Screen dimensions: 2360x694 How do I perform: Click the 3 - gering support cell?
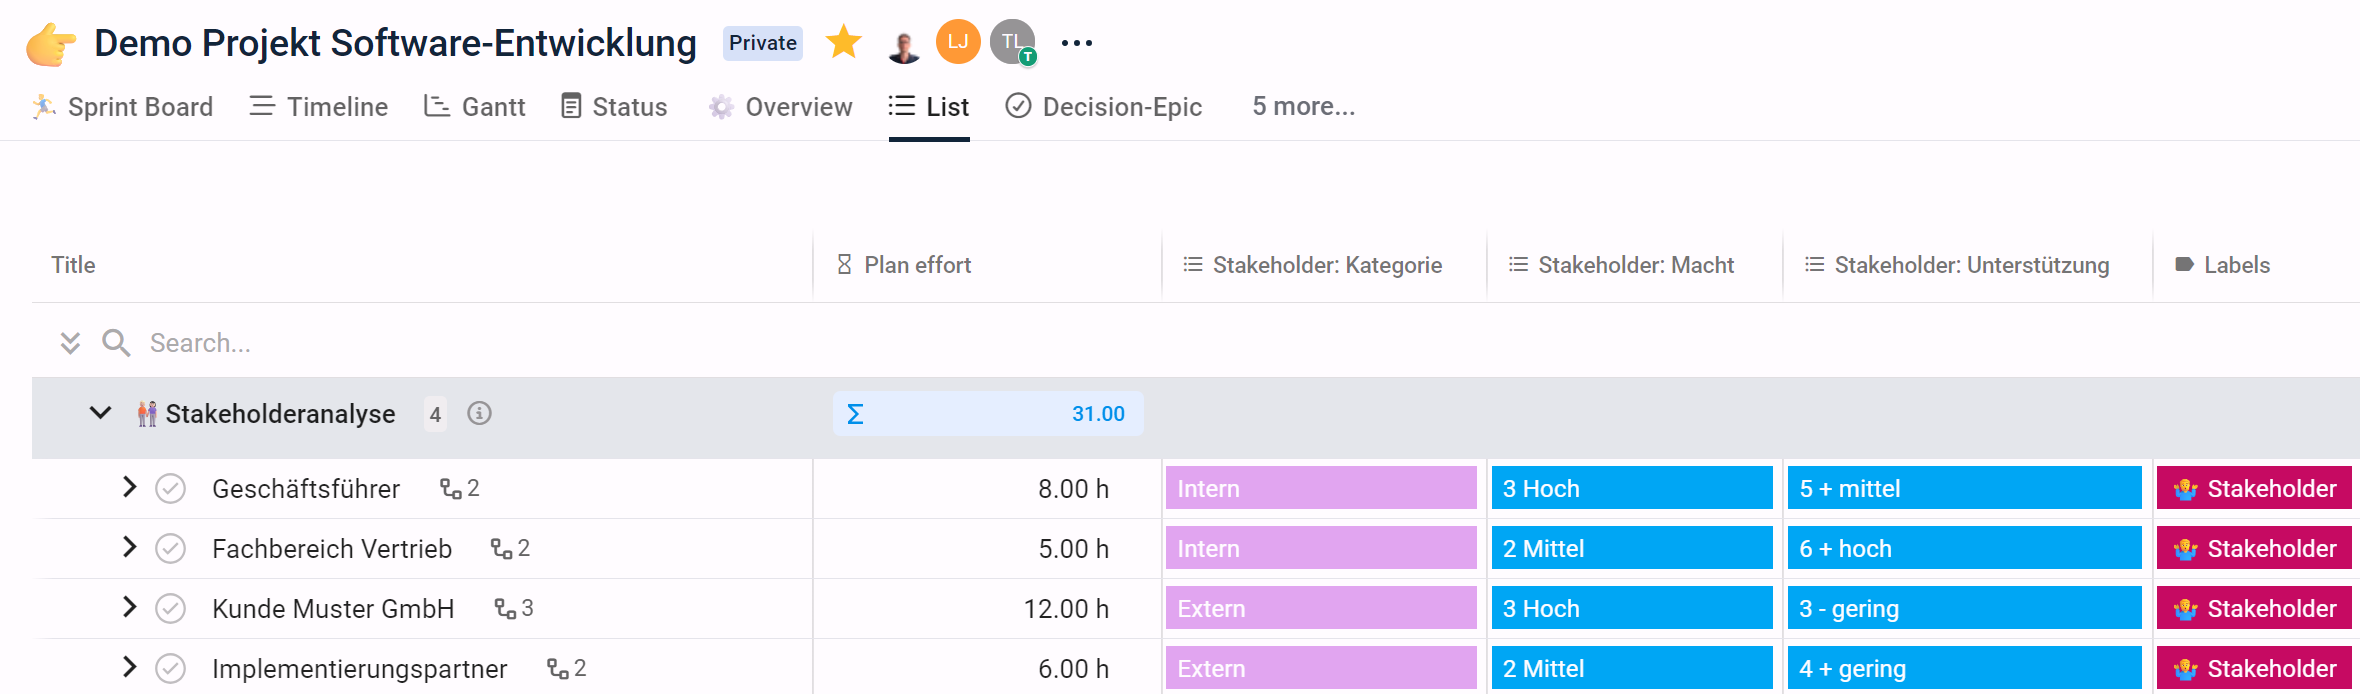click(1964, 608)
